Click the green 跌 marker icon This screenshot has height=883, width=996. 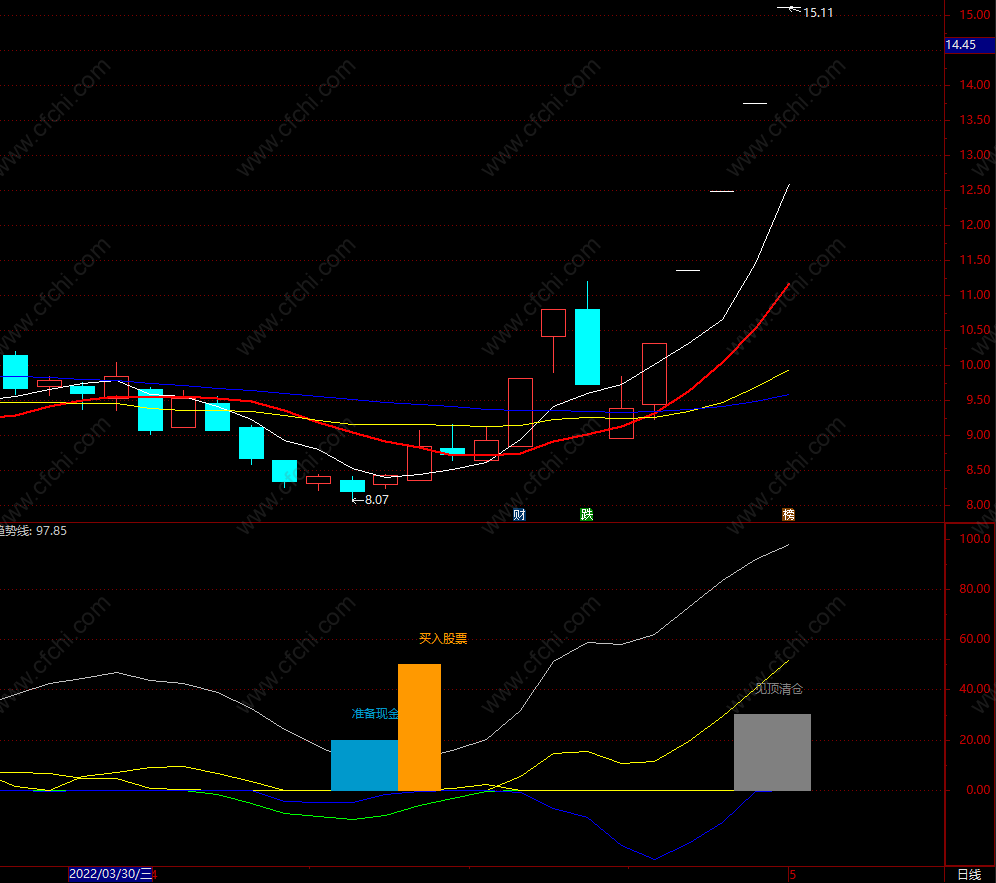click(586, 515)
